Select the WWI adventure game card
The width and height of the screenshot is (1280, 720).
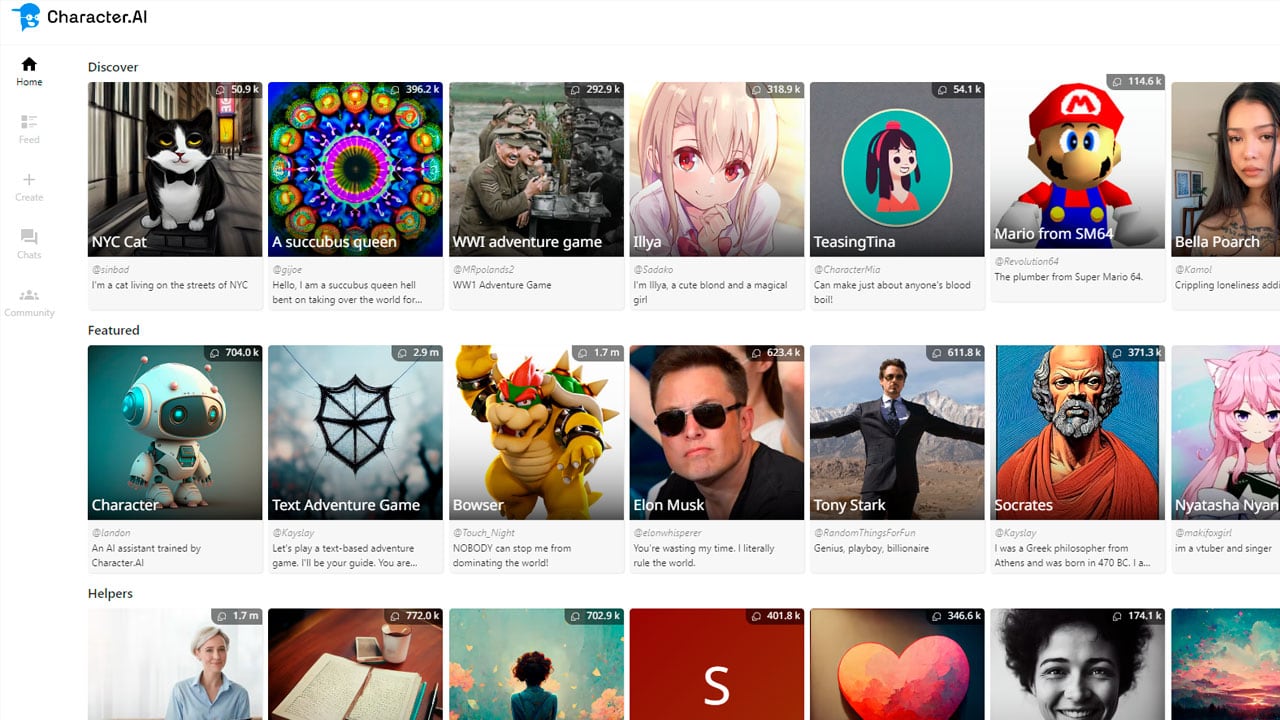coord(536,169)
